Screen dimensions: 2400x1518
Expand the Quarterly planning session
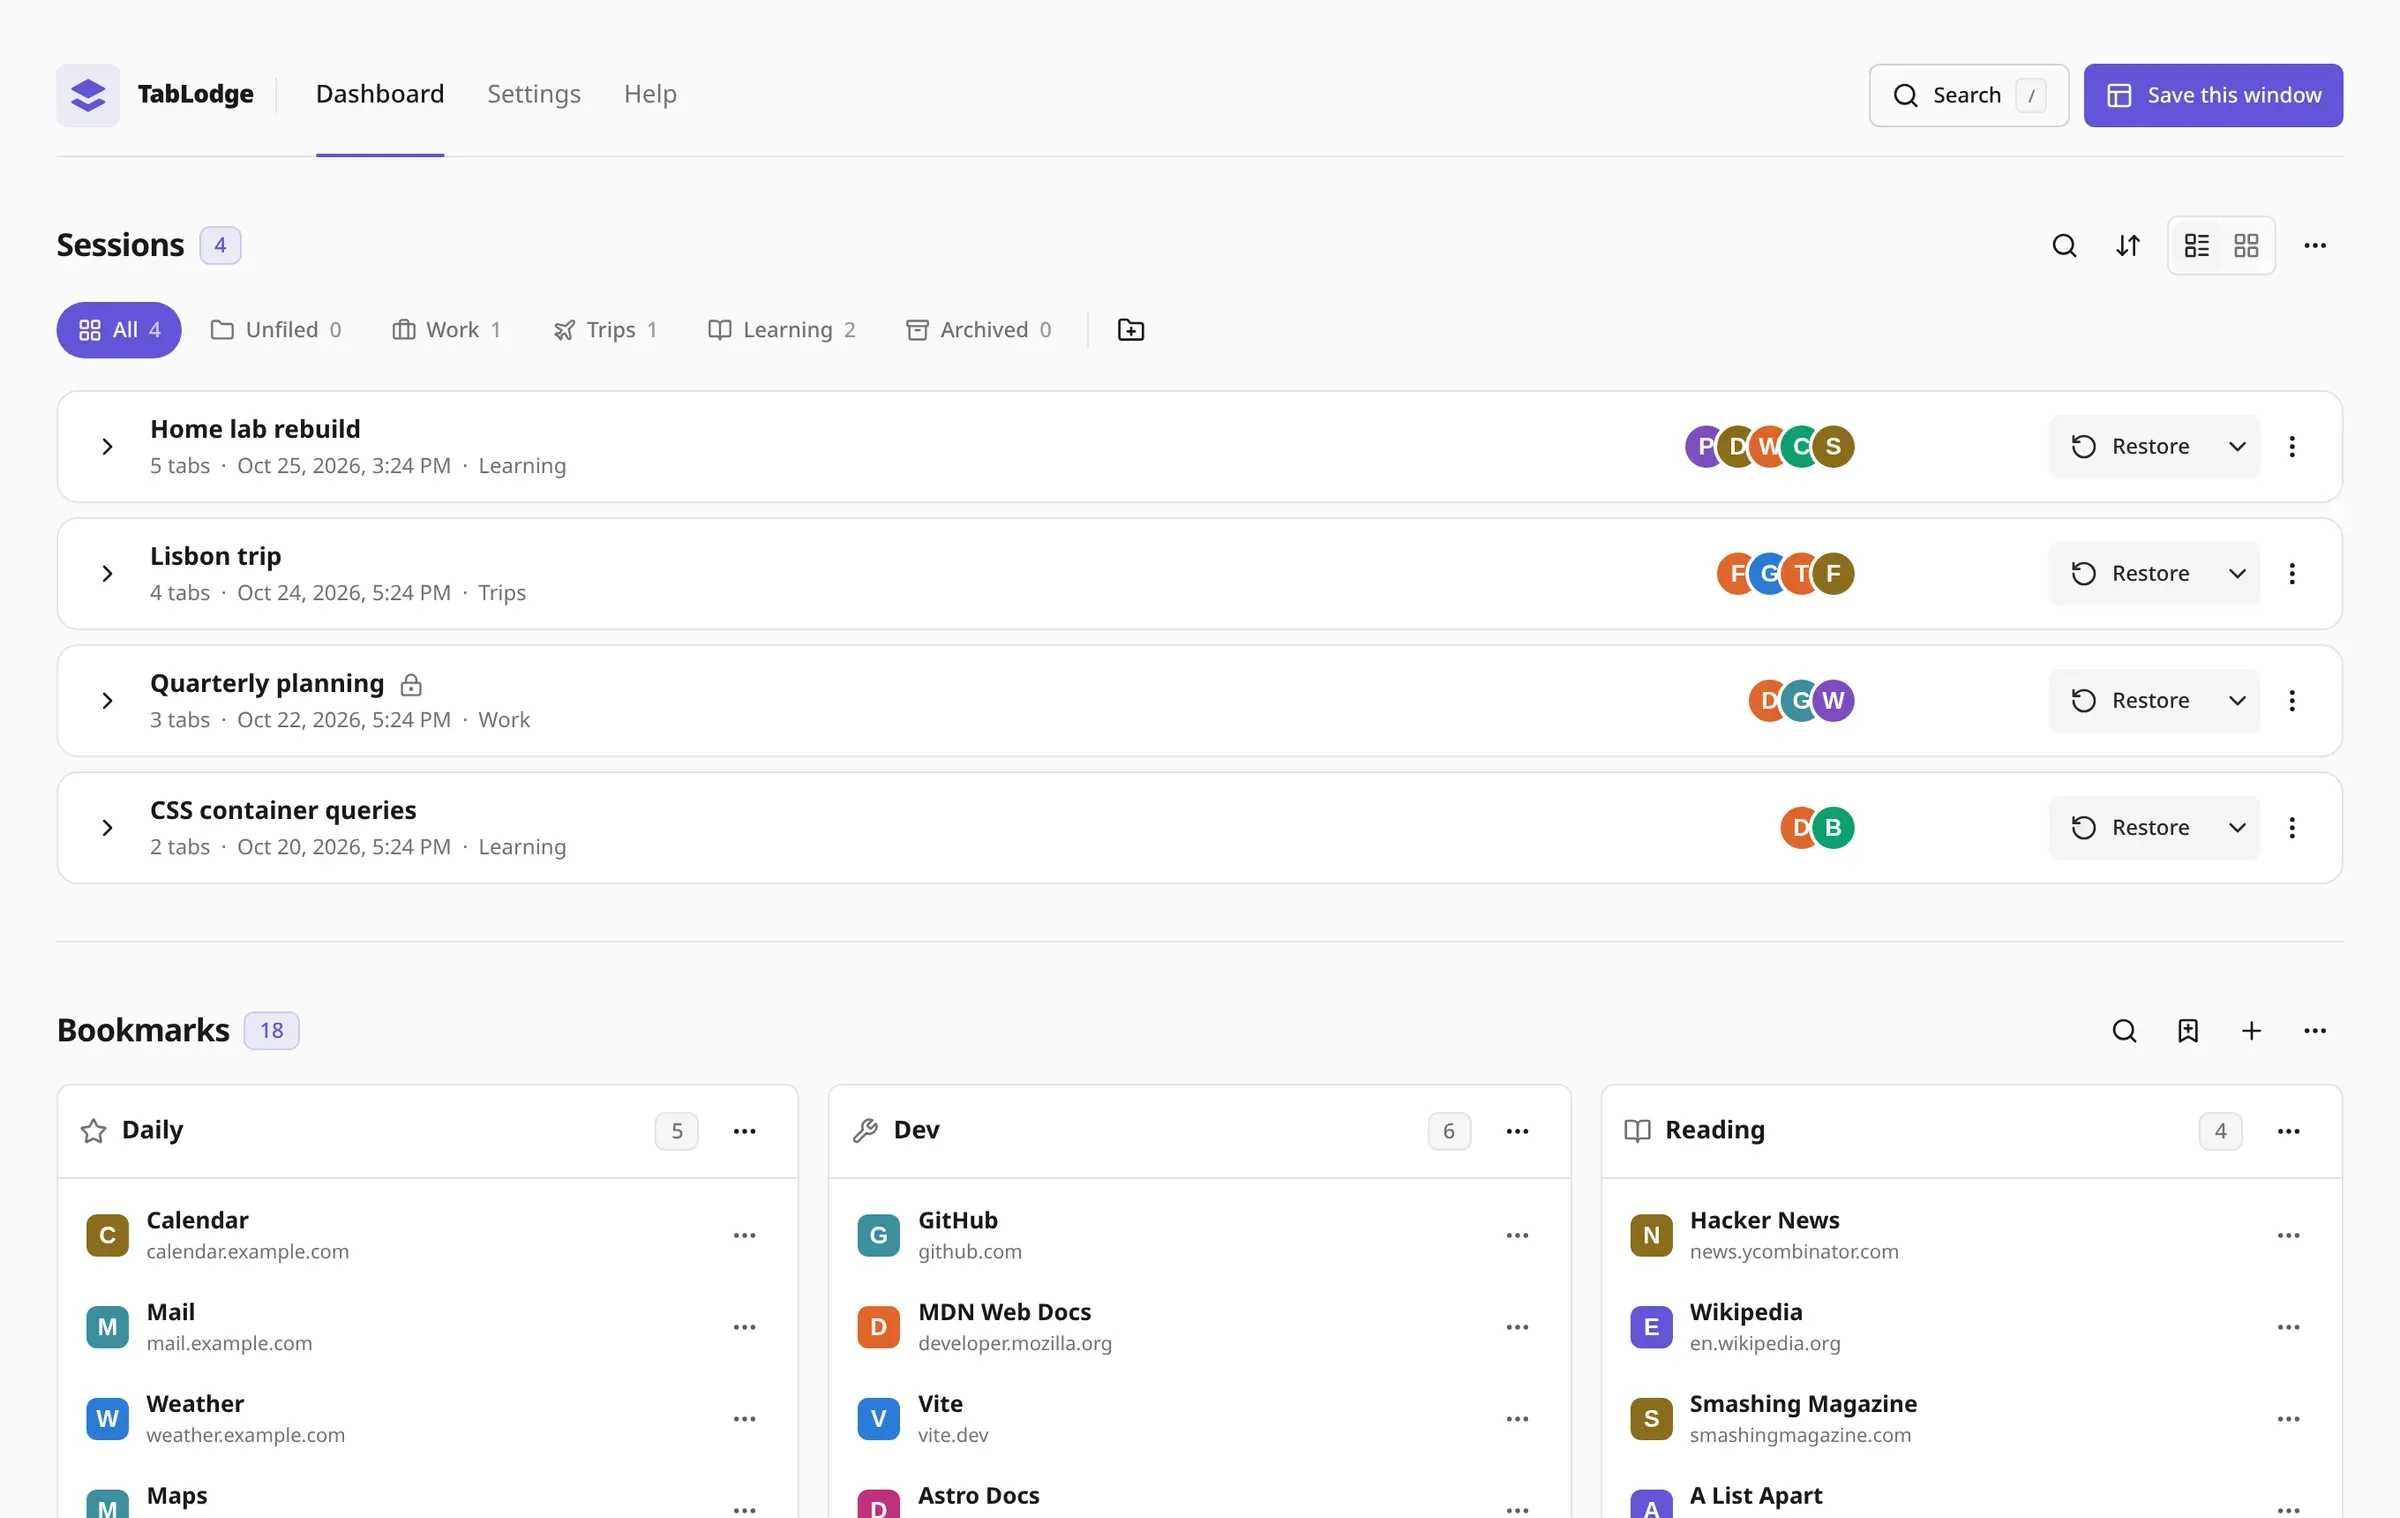point(107,701)
